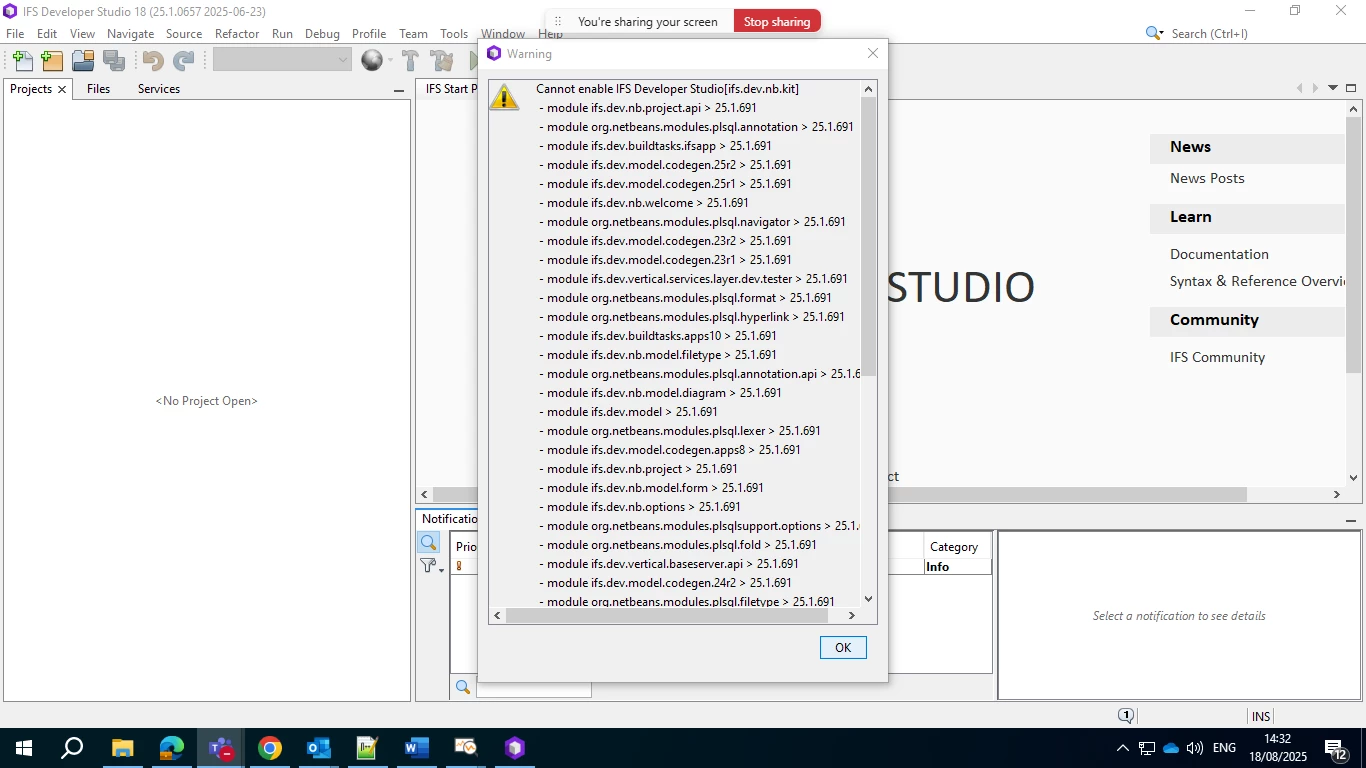Switch to the Services tab

pos(159,89)
